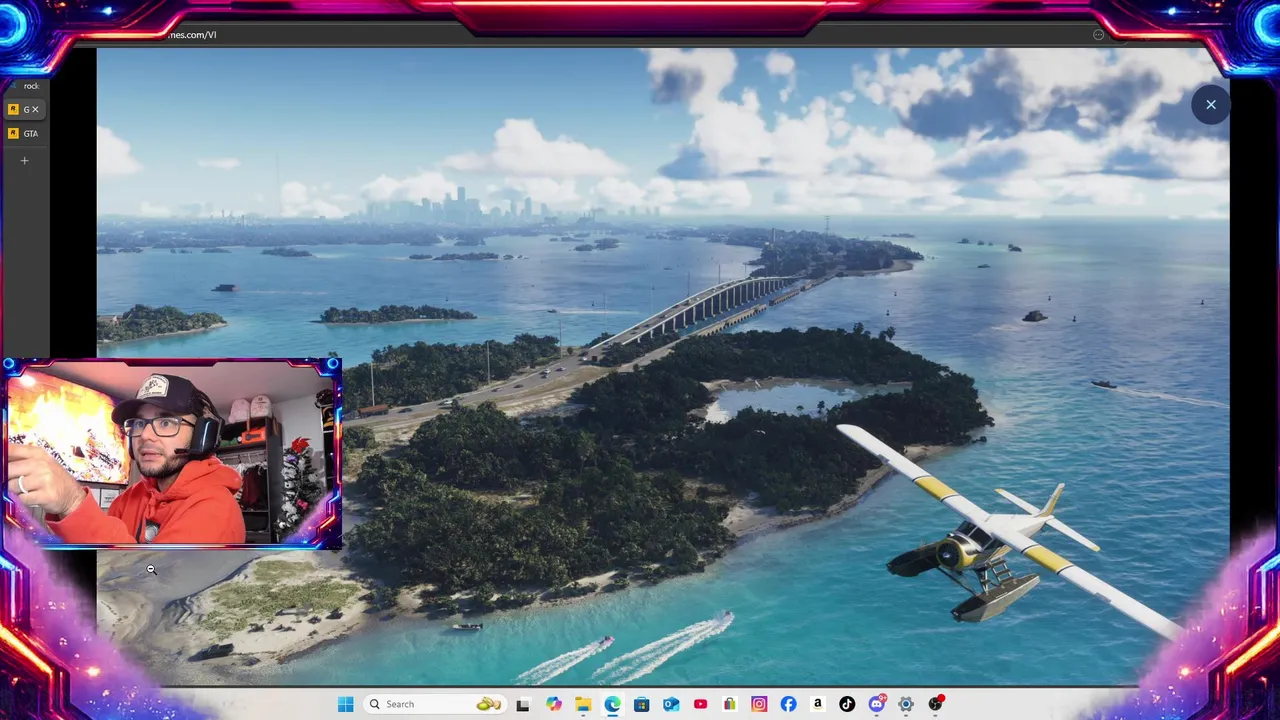Open Task View from the taskbar
The image size is (1280, 720).
pyautogui.click(x=522, y=704)
